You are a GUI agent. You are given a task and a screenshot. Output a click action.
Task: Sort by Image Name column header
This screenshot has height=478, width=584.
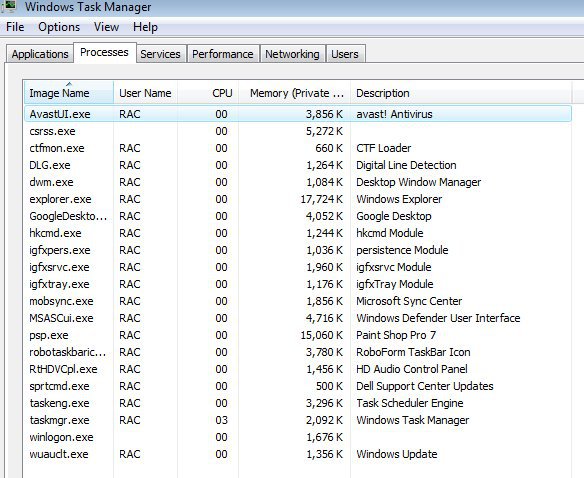(69, 92)
